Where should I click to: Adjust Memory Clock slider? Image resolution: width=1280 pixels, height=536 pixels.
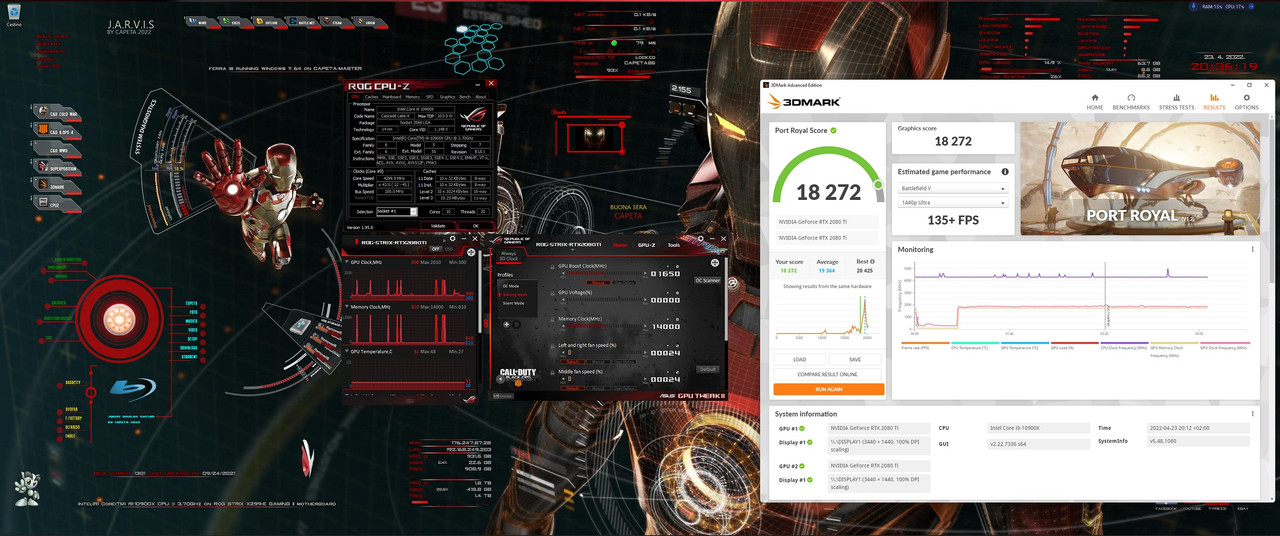tap(603, 326)
